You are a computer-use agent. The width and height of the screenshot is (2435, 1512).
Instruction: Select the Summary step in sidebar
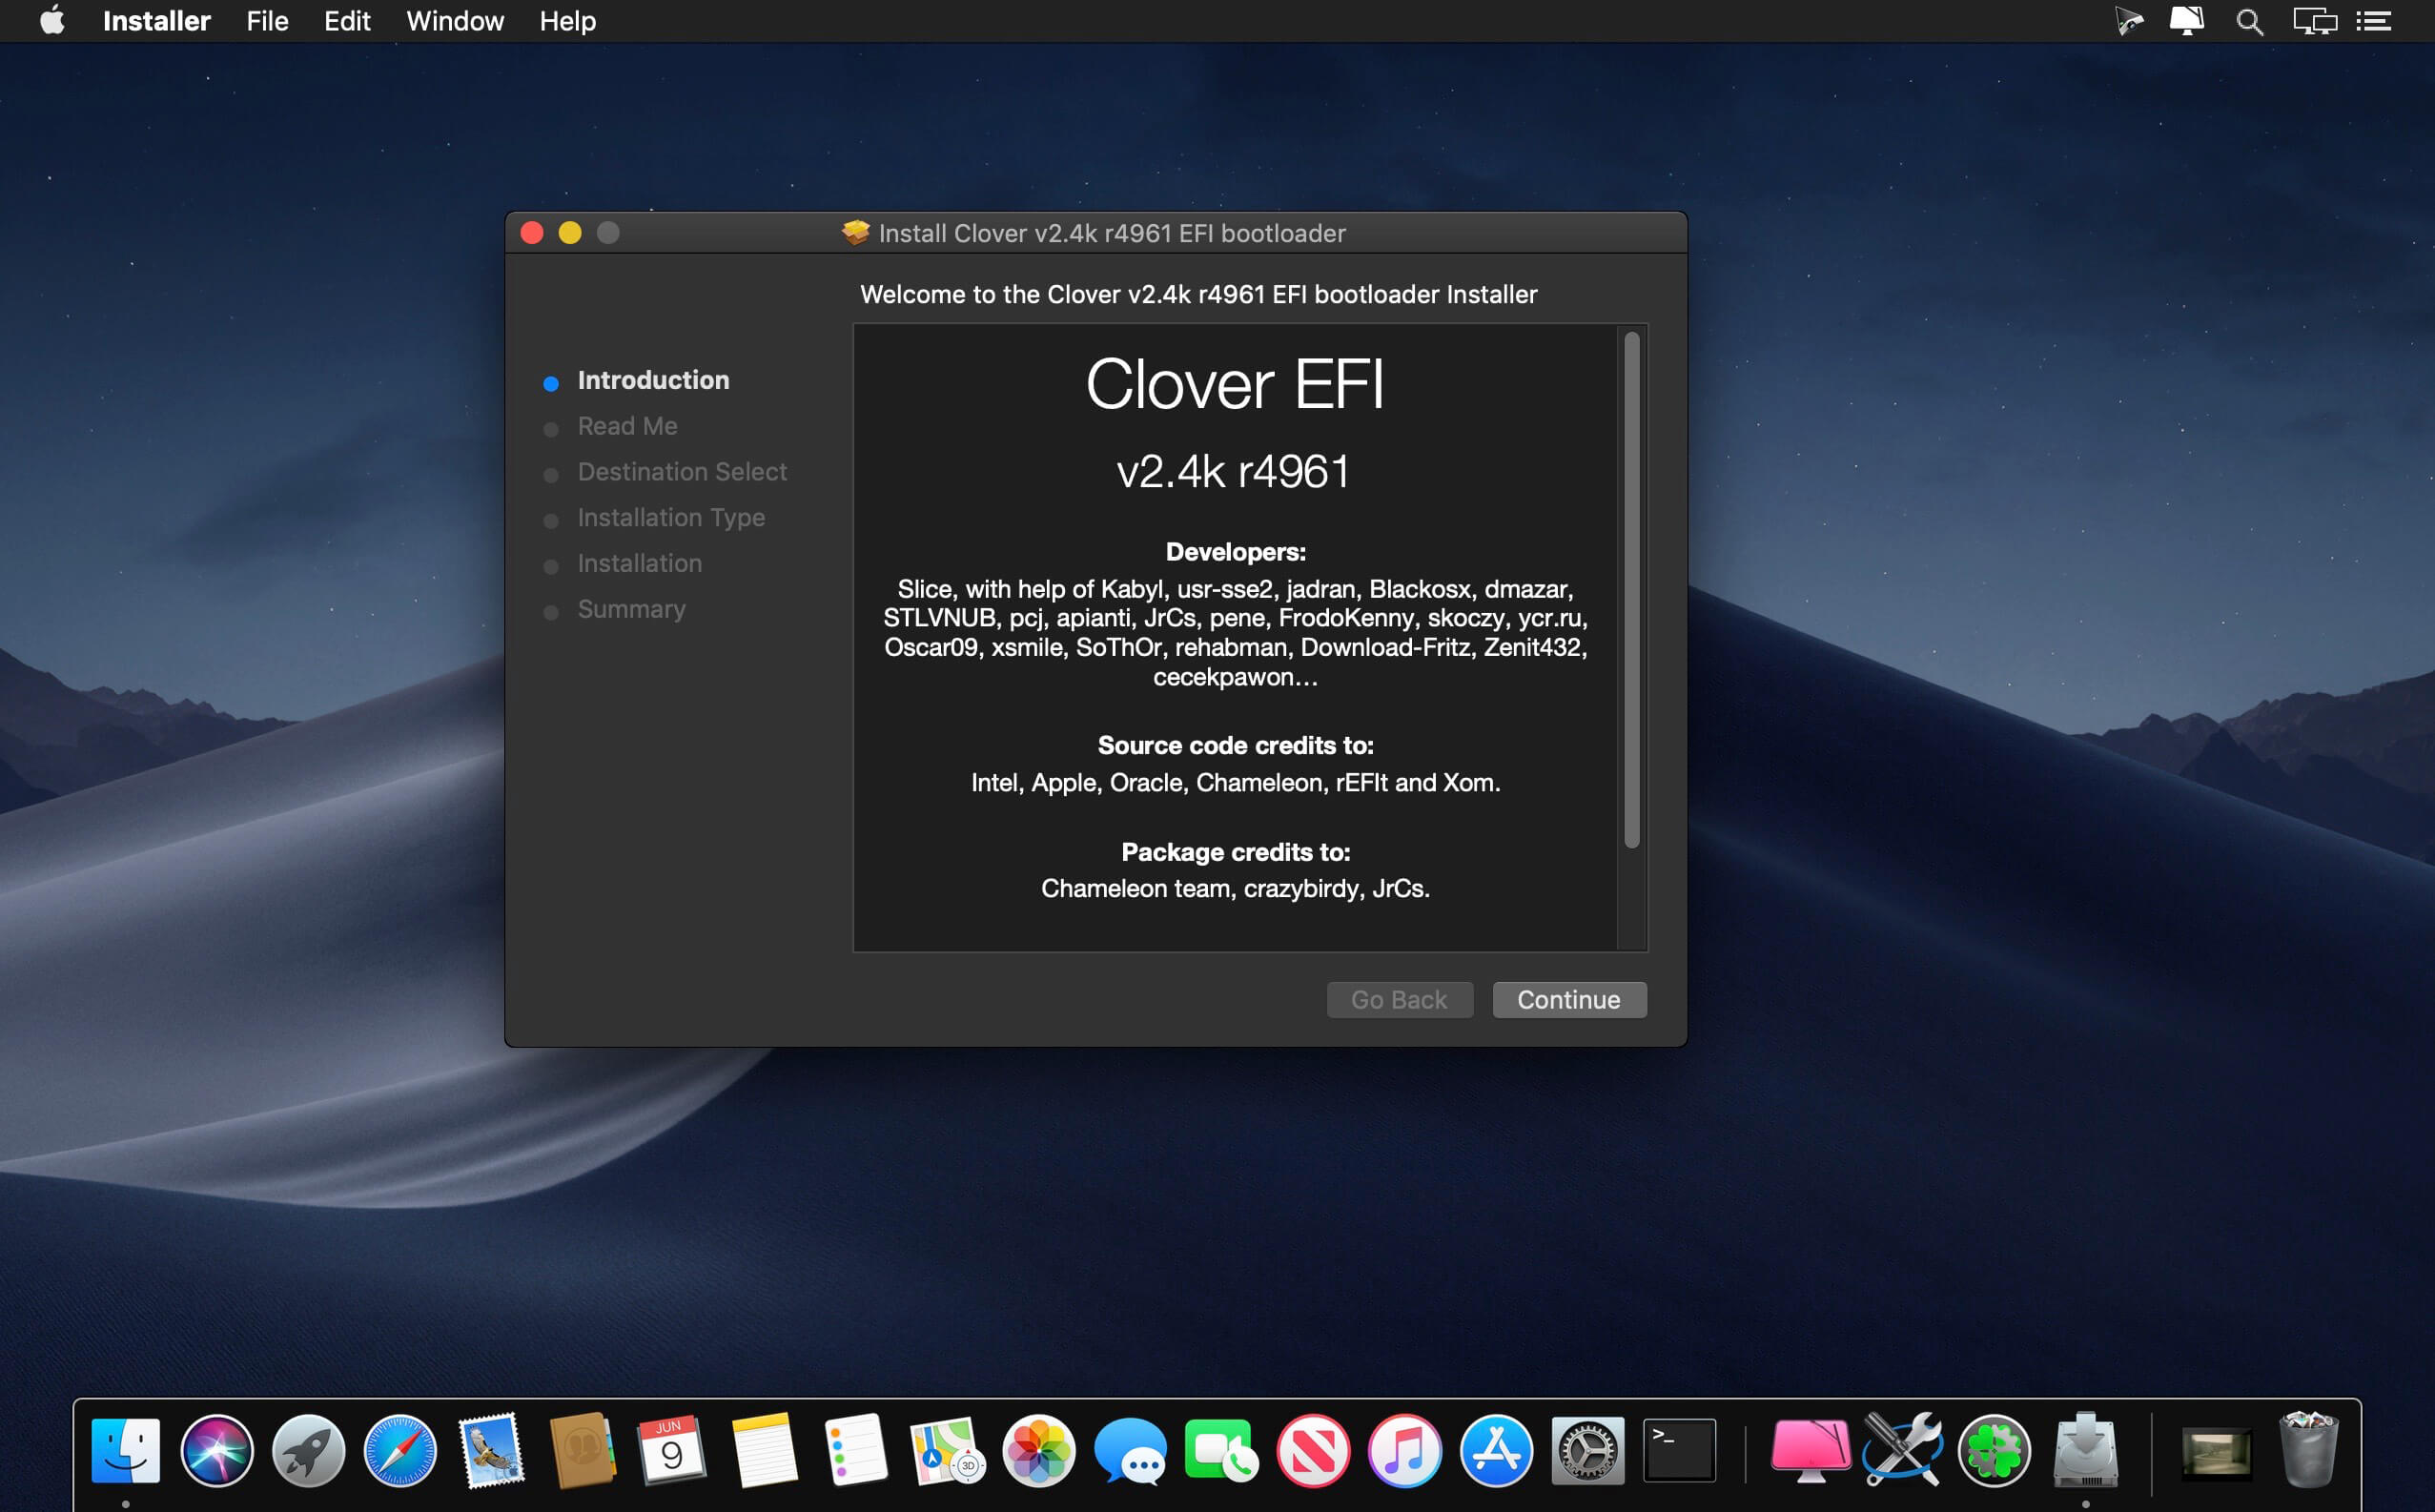point(634,608)
